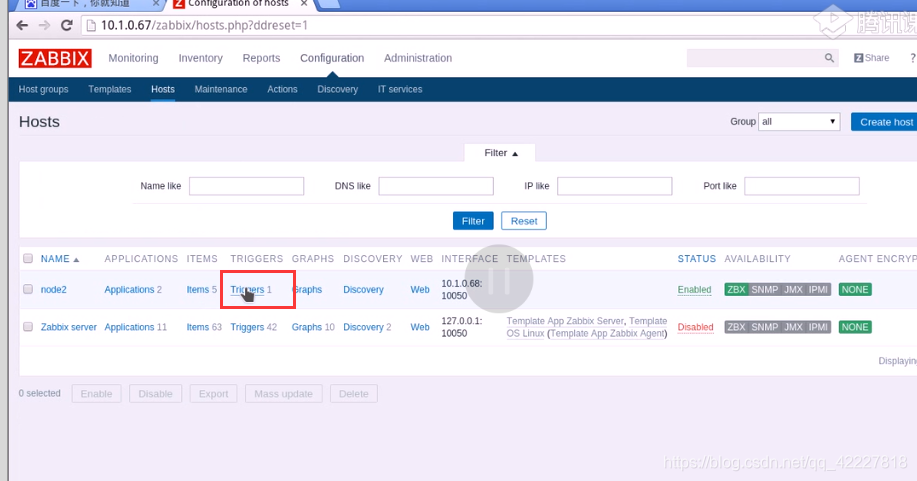Open Triggers for node2
The image size is (917, 481).
[x=247, y=290]
